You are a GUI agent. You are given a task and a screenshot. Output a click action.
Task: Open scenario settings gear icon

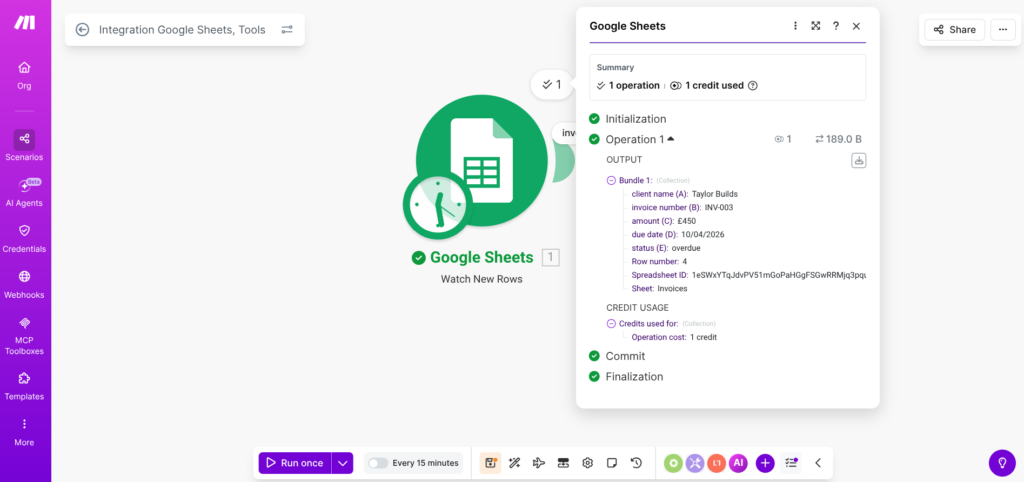[587, 463]
